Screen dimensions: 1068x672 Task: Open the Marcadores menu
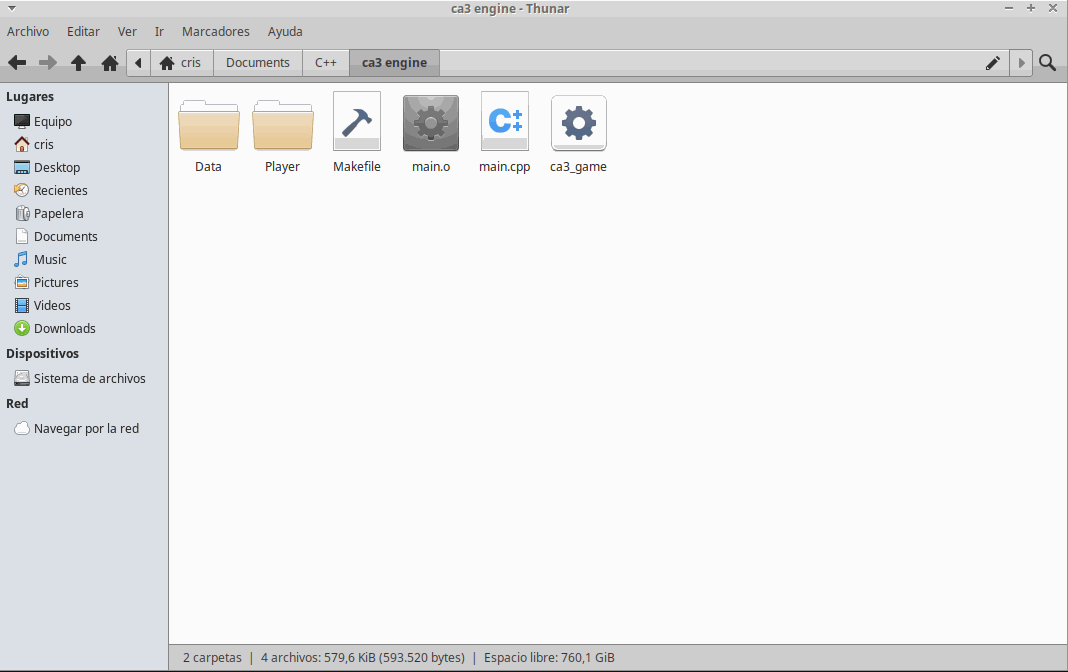click(215, 31)
